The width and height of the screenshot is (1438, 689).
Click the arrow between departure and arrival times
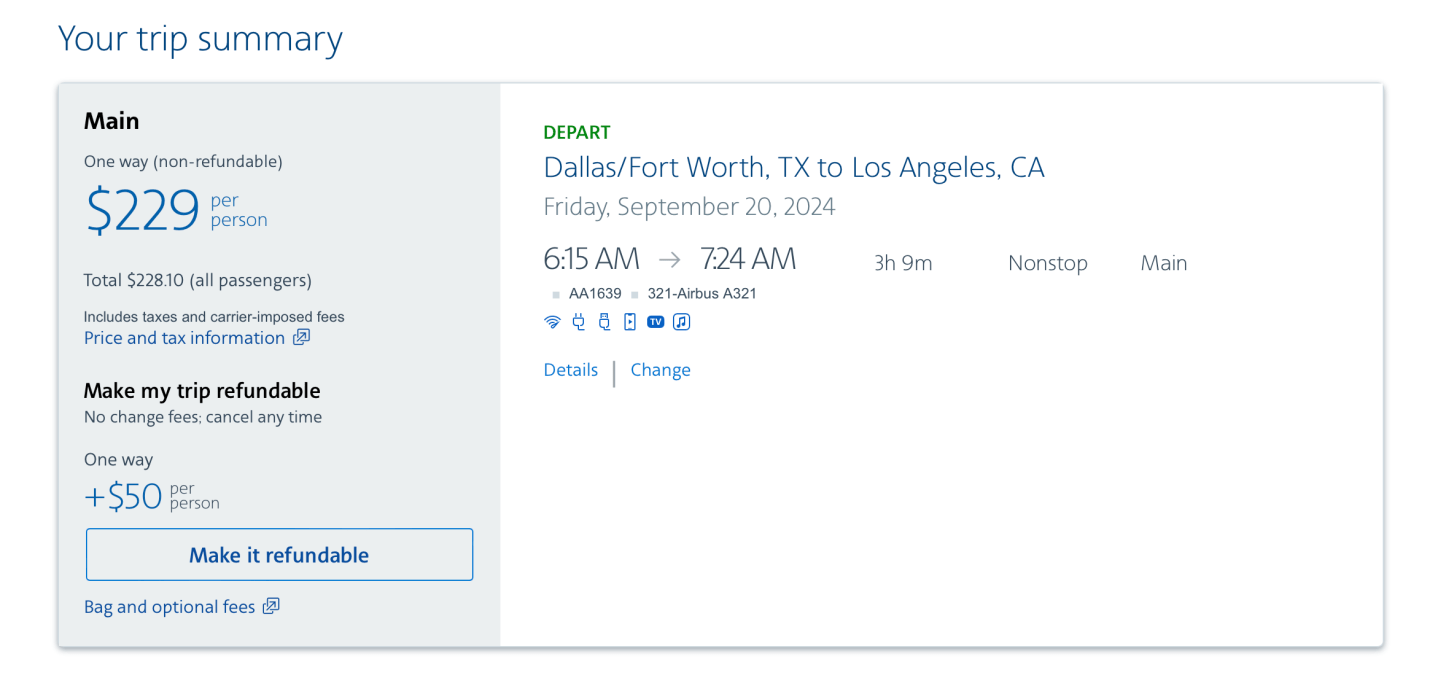[x=669, y=258]
